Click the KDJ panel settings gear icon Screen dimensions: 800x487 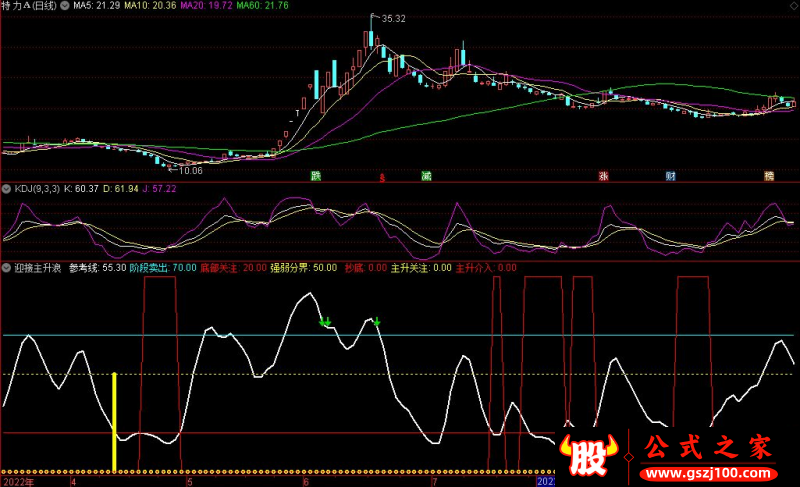pyautogui.click(x=6, y=188)
